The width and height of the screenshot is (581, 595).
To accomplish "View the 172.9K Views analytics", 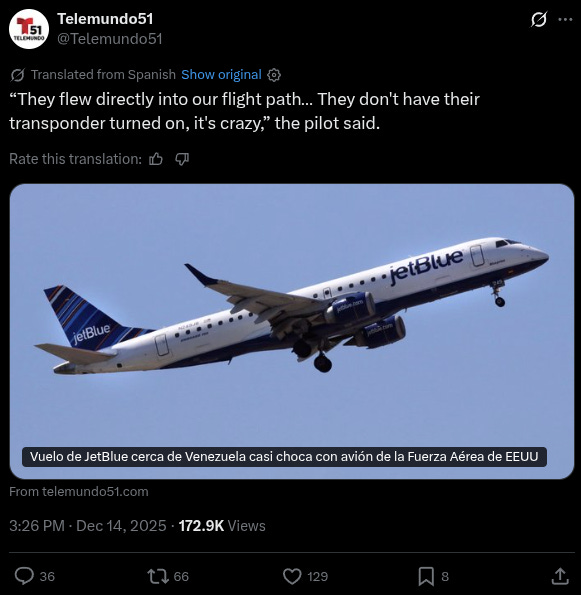I will pyautogui.click(x=222, y=526).
